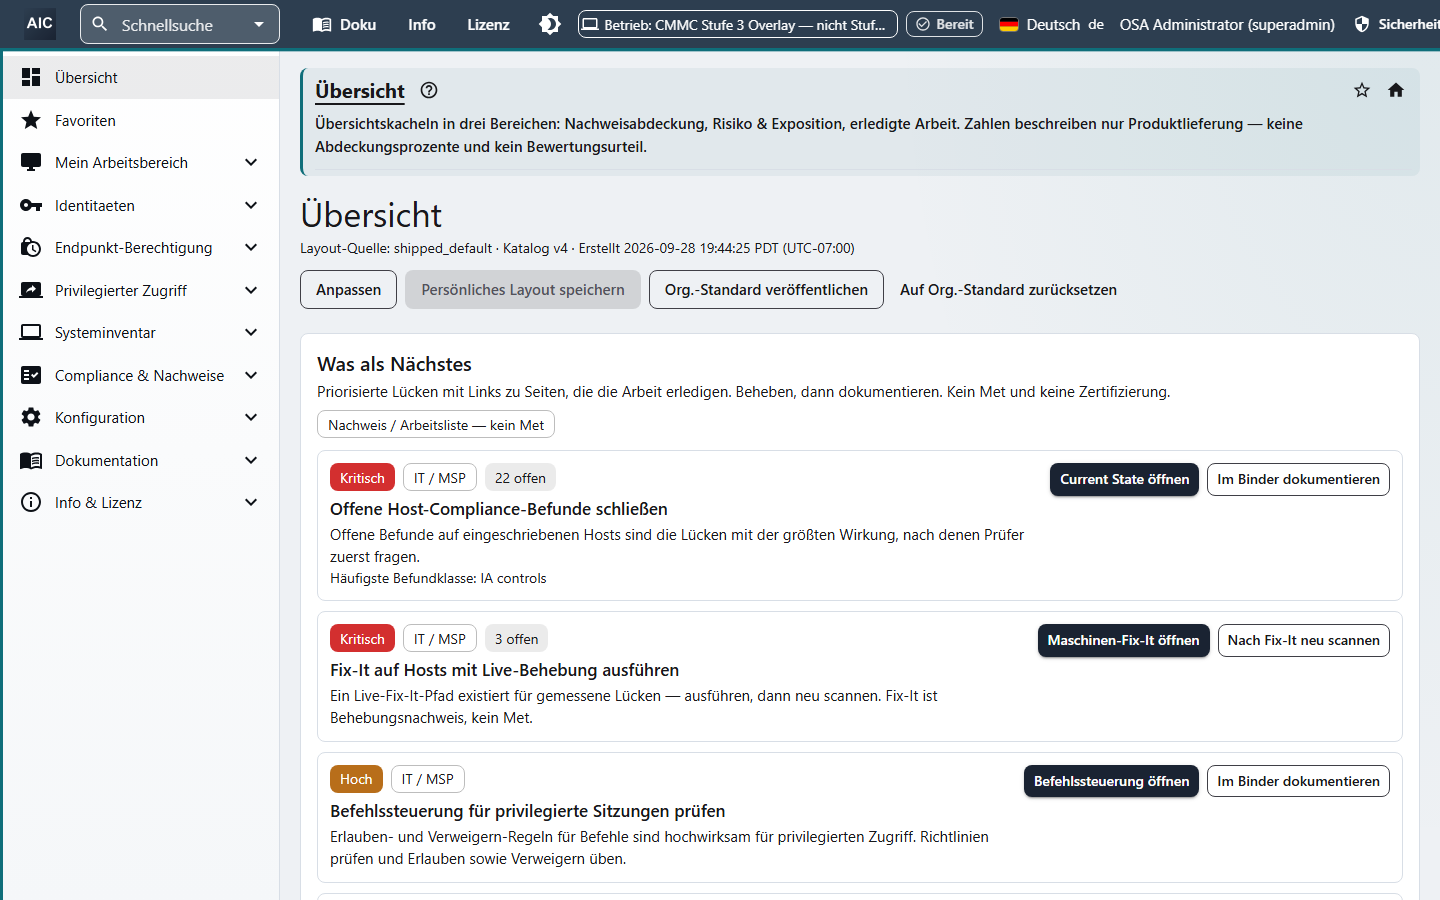Click the AIC logo in the top bar

tap(40, 23)
